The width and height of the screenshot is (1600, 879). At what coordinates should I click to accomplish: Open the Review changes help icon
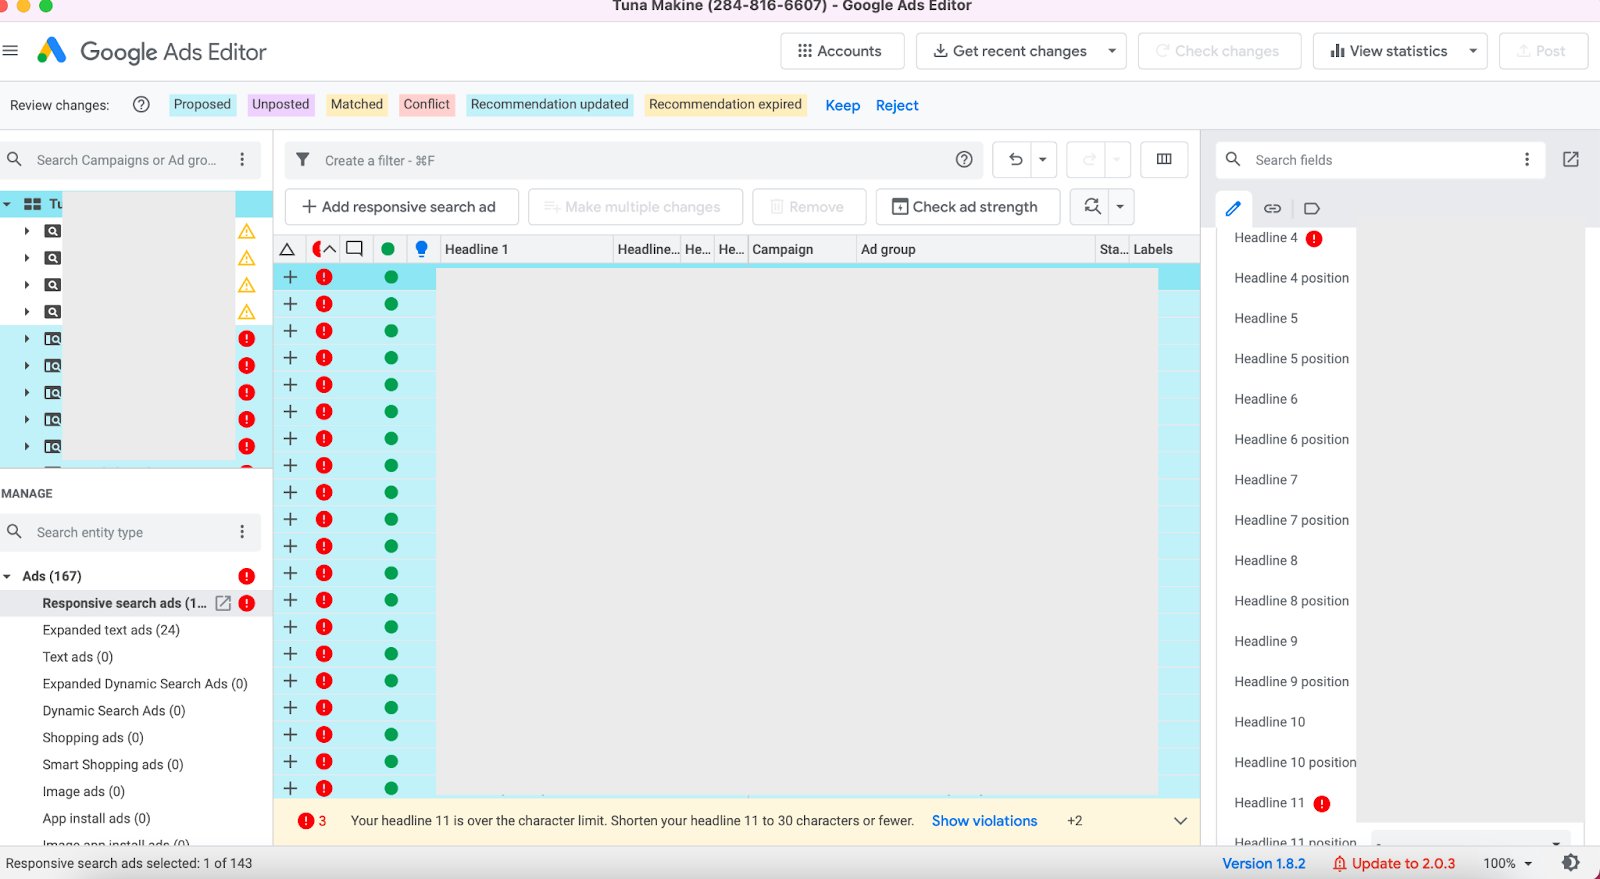click(x=141, y=104)
